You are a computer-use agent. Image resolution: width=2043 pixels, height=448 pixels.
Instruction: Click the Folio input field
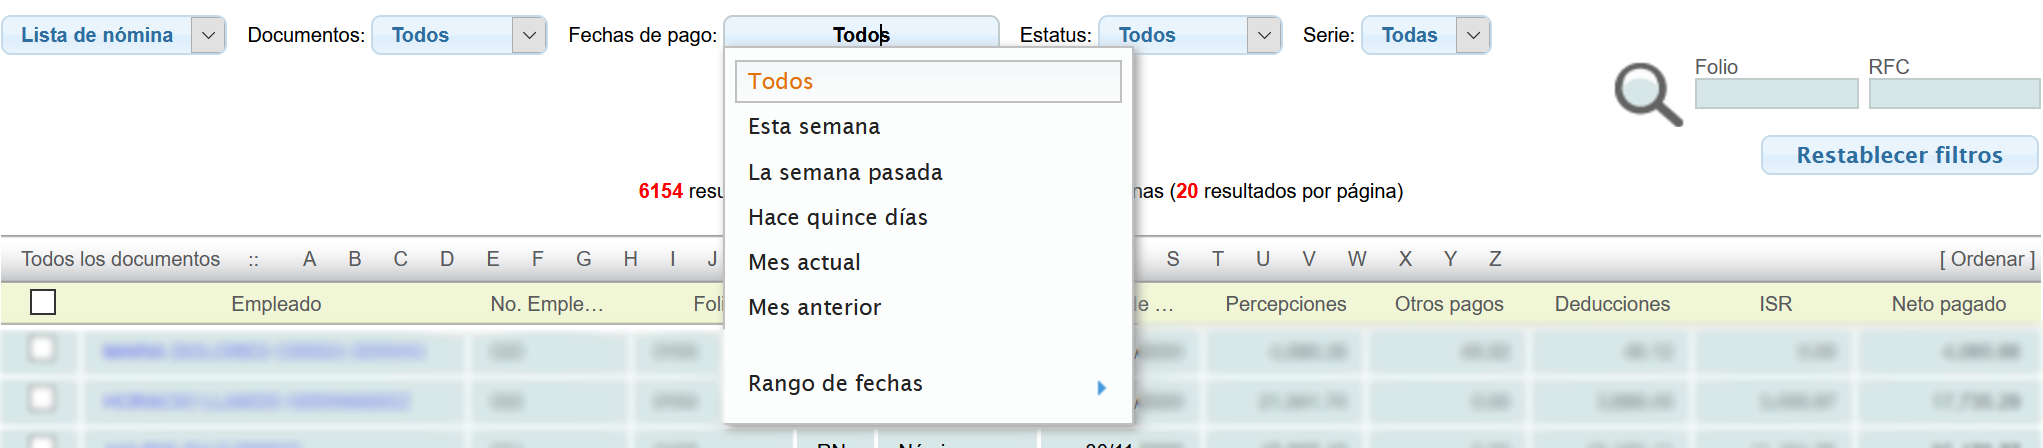coord(1775,94)
